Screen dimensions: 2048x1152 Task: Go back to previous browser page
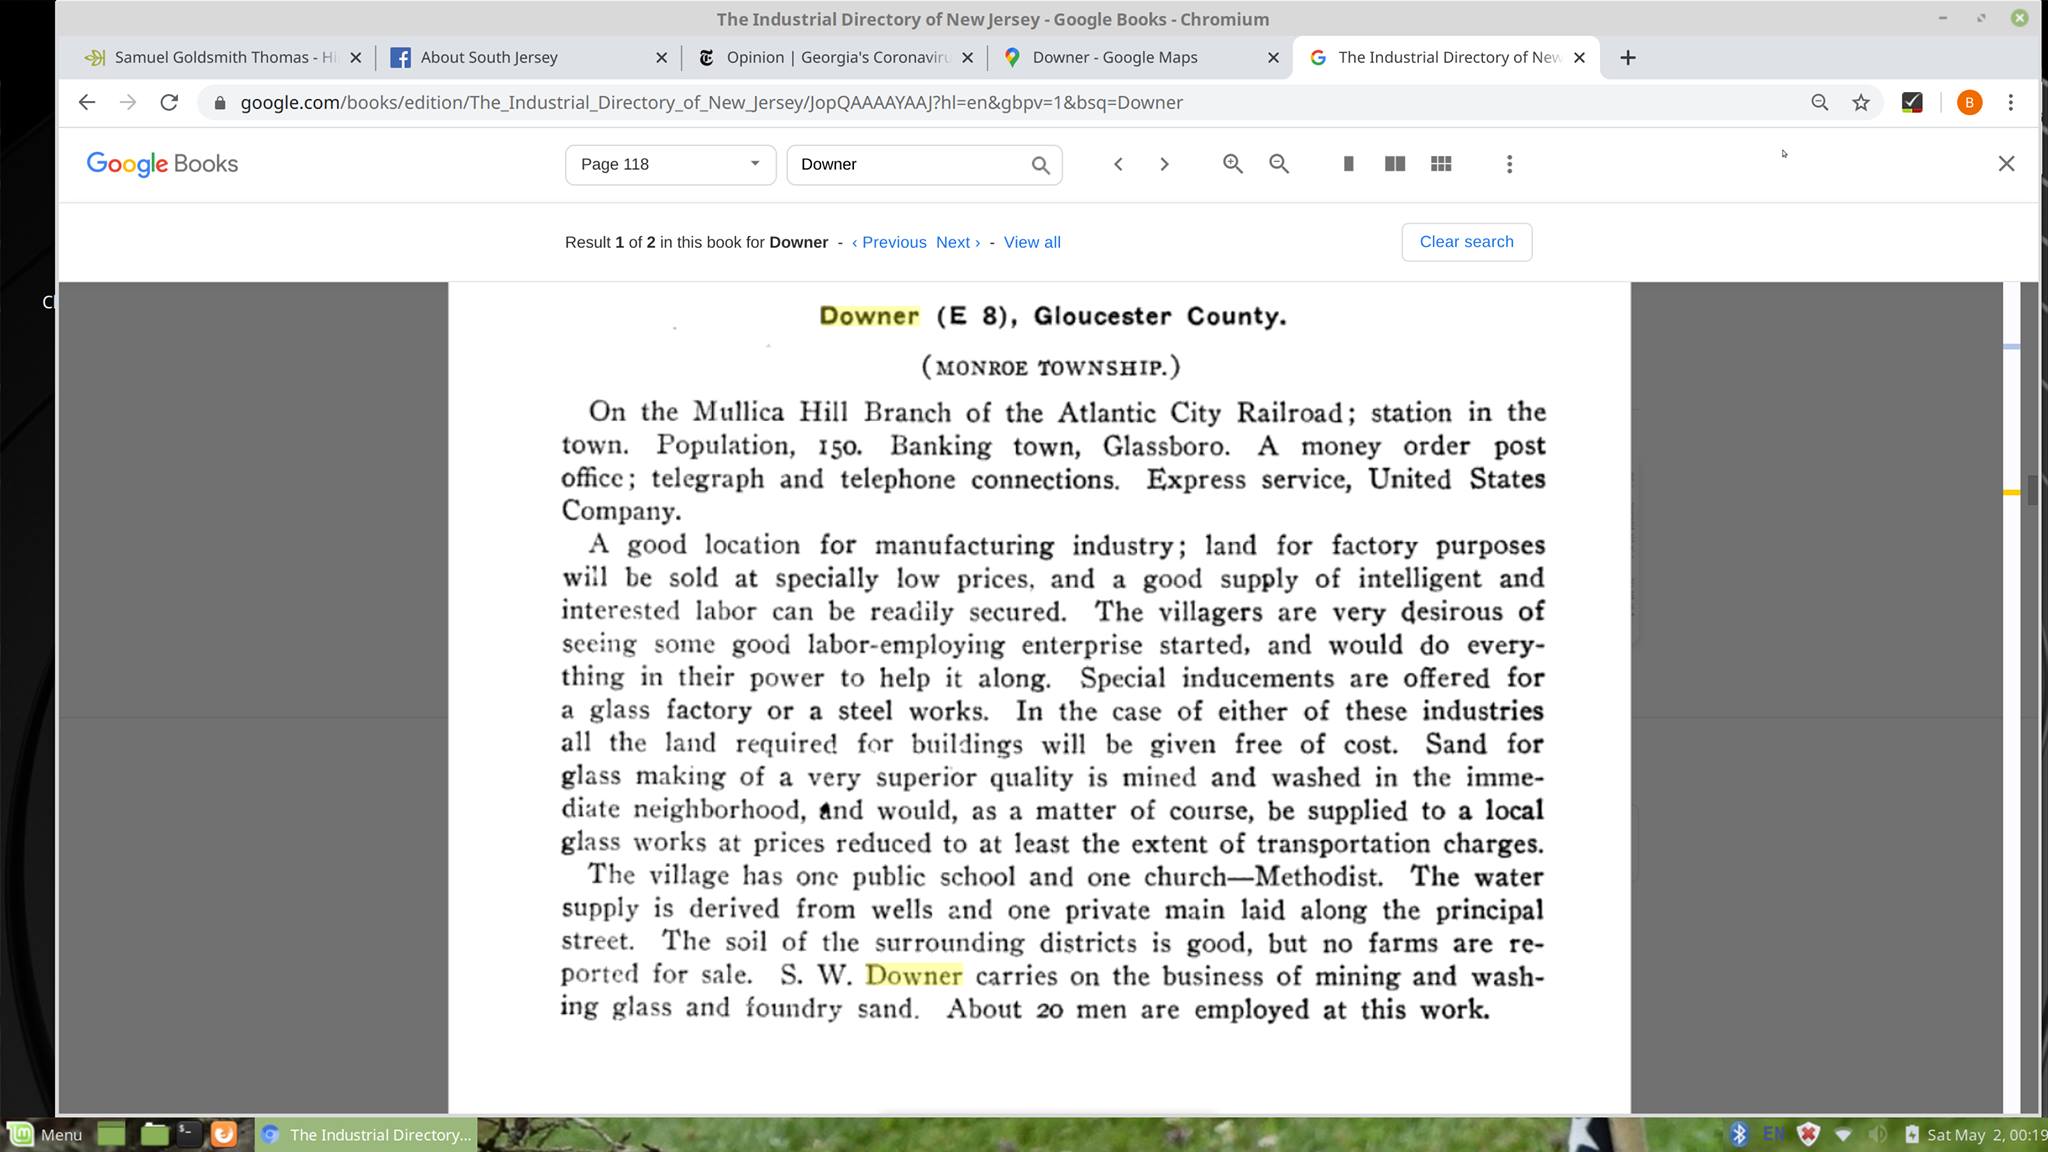pyautogui.click(x=87, y=102)
